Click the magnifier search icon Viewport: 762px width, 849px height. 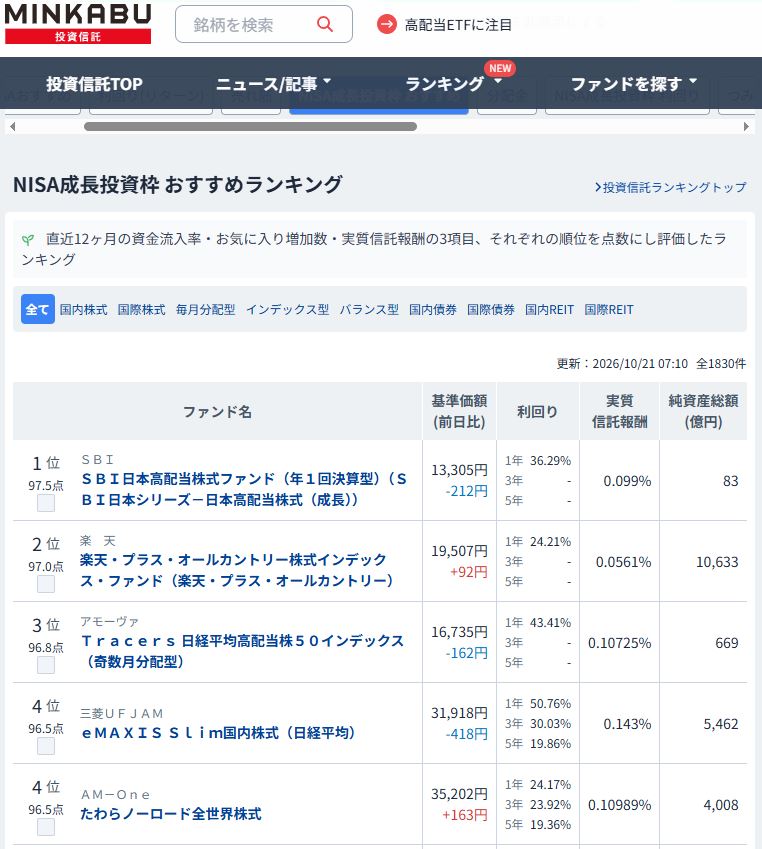pyautogui.click(x=324, y=24)
